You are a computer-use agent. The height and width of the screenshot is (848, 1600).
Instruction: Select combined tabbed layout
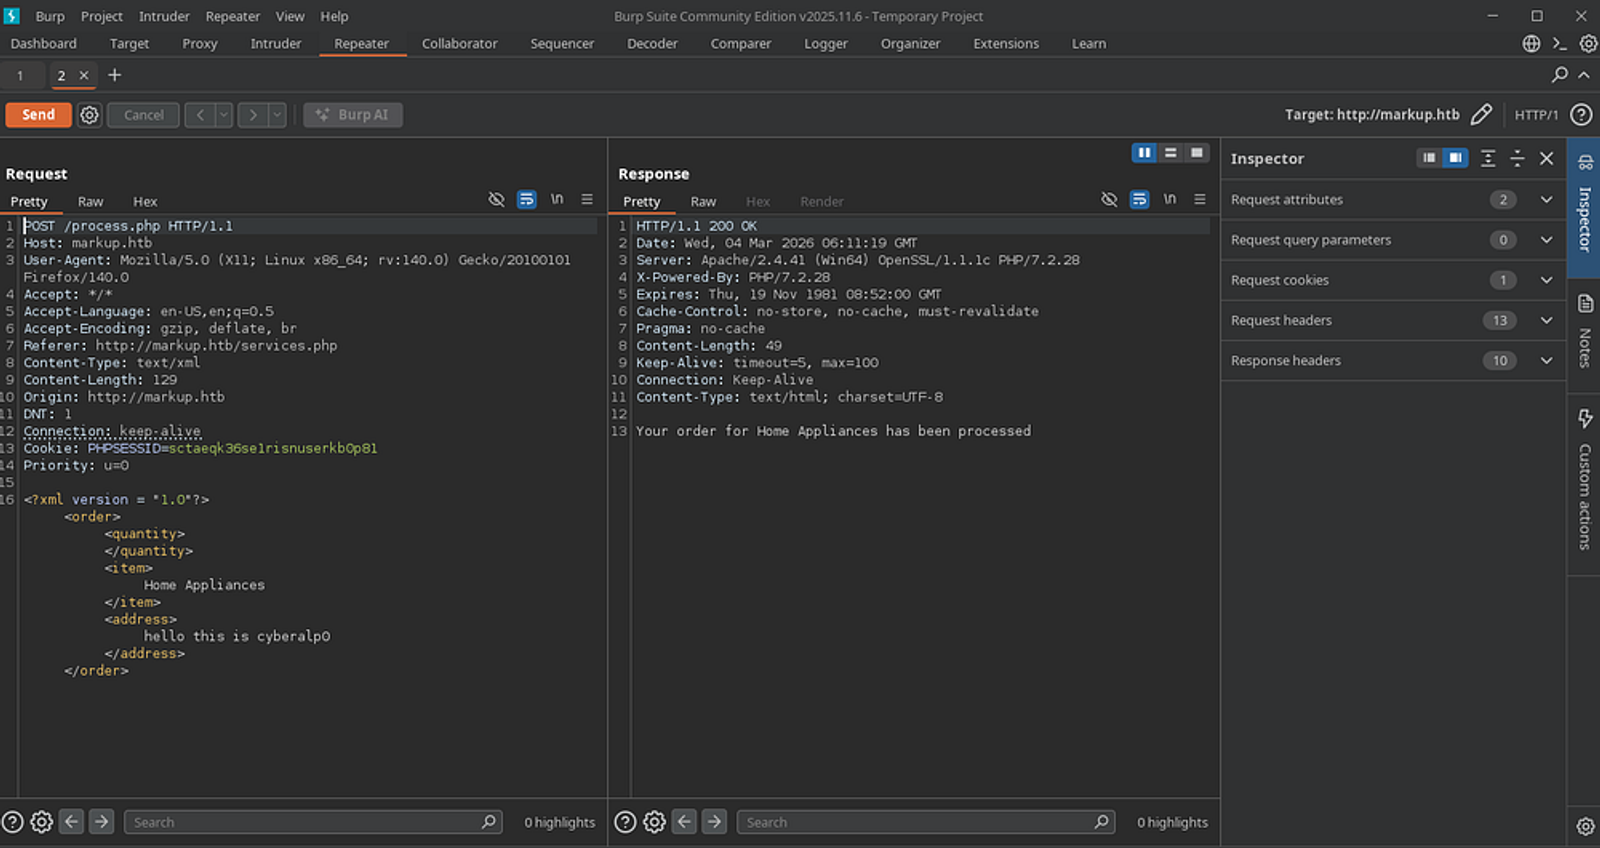point(1196,153)
